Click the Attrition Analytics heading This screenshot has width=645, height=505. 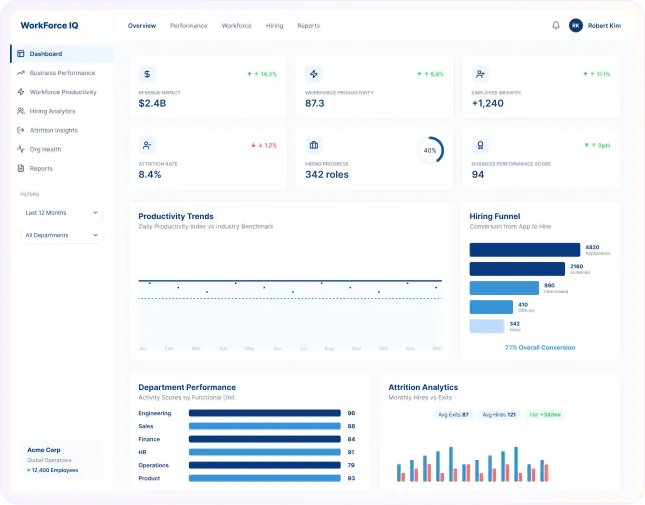(423, 387)
